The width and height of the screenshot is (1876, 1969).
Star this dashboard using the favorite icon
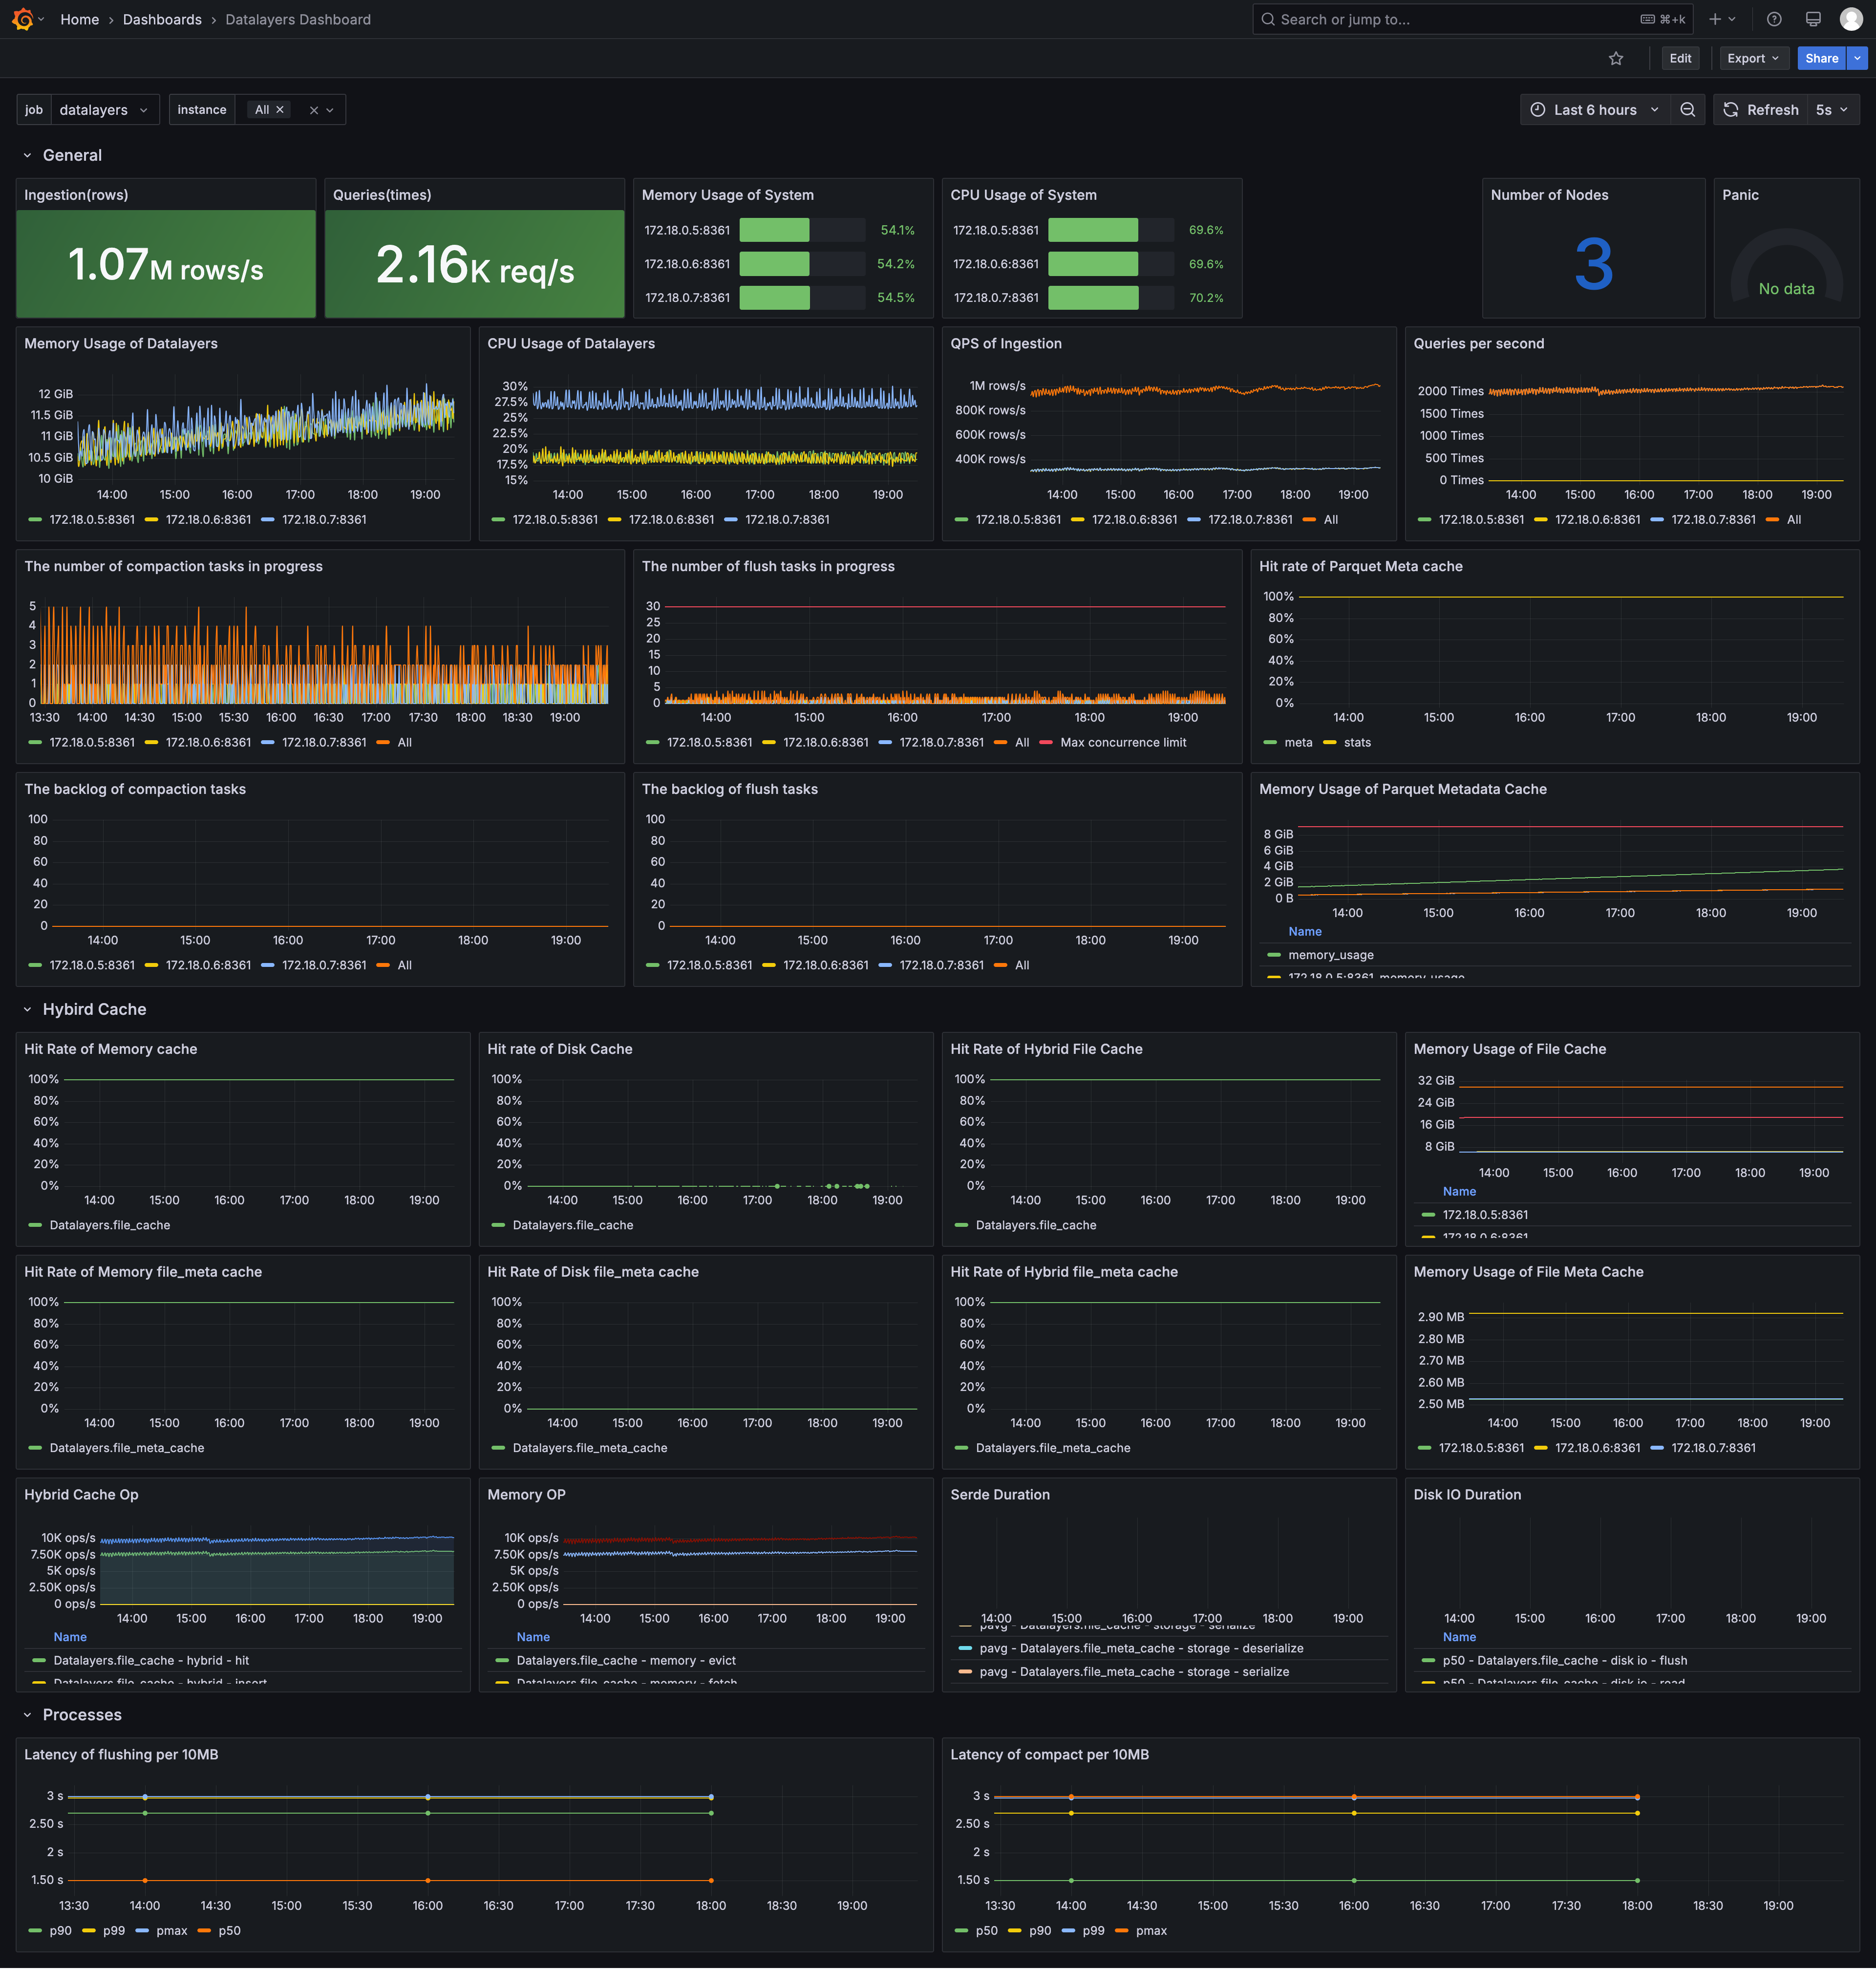(1616, 58)
